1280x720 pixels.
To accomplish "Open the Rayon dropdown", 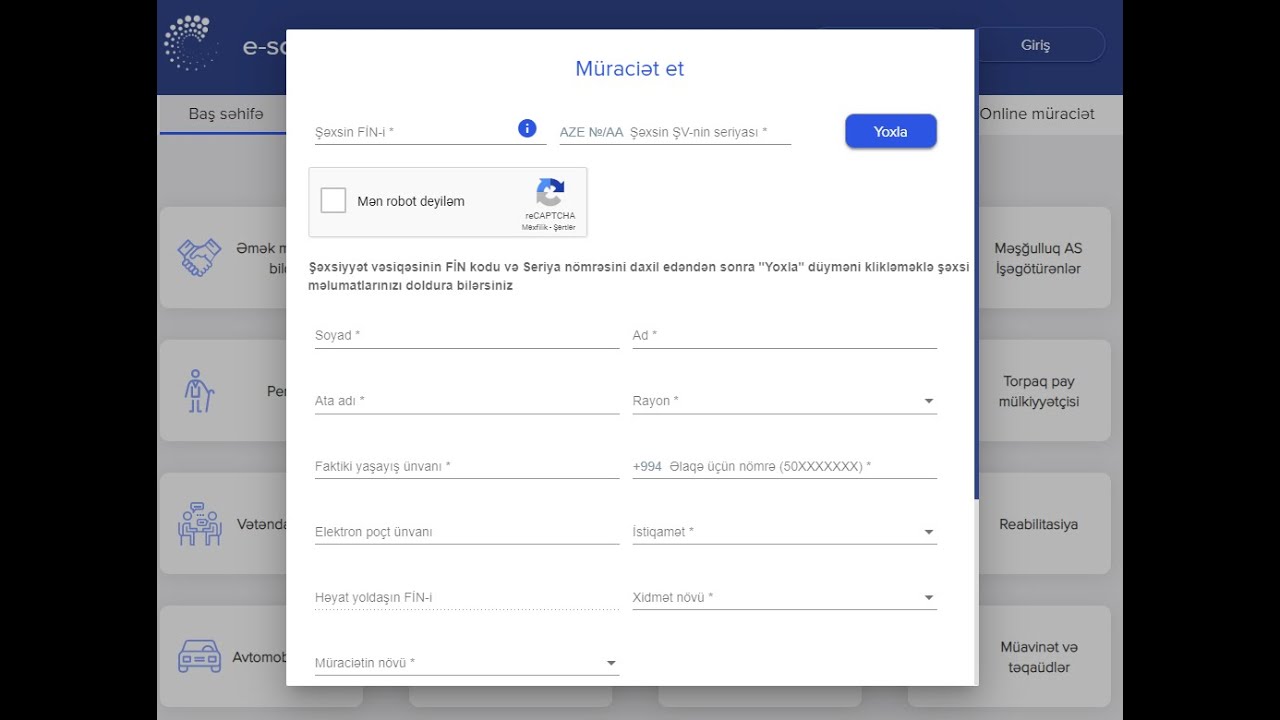I will [x=785, y=401].
